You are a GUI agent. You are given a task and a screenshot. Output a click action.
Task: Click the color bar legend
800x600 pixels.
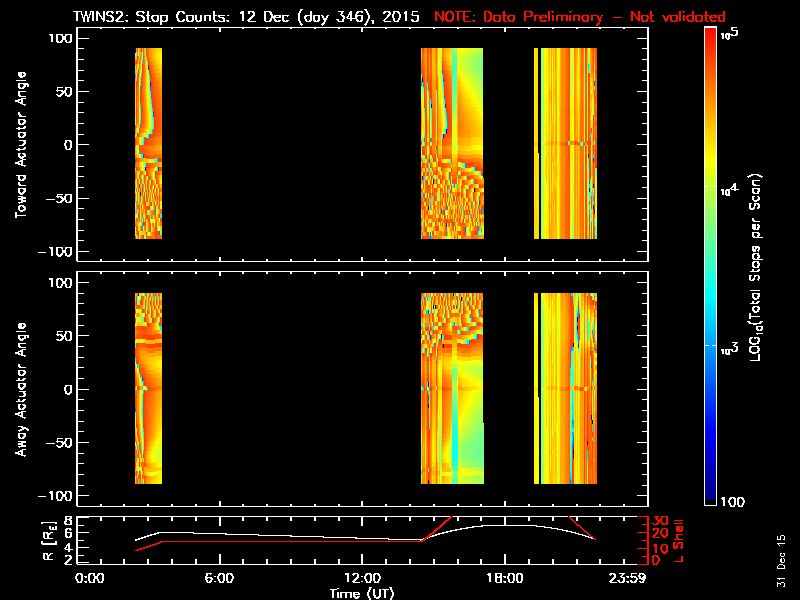pyautogui.click(x=711, y=266)
